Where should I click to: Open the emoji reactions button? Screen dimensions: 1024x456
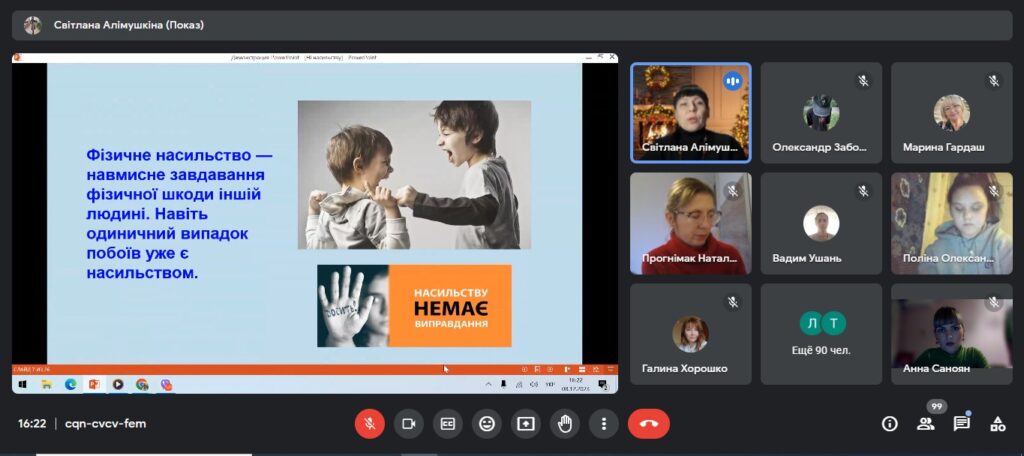click(487, 424)
